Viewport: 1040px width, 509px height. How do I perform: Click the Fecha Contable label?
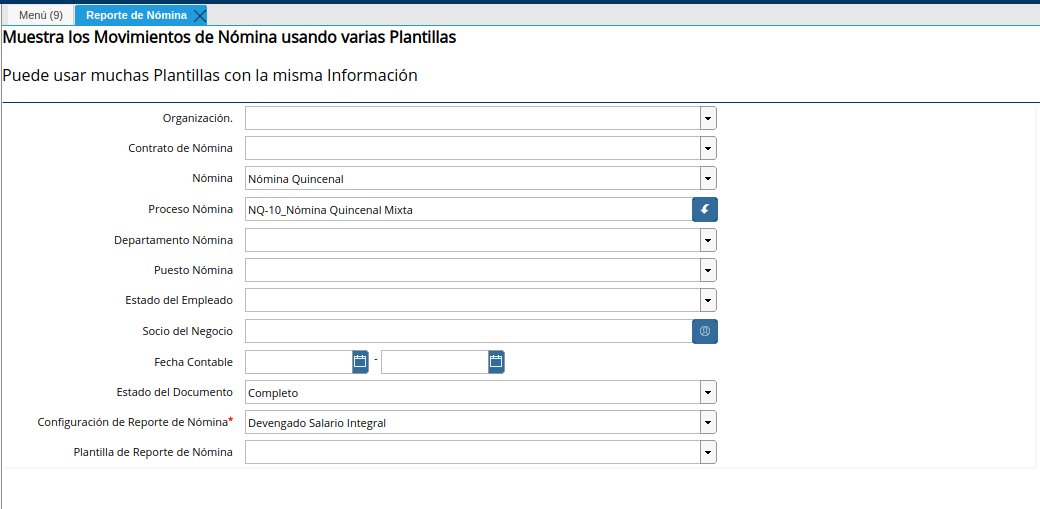[x=193, y=362]
